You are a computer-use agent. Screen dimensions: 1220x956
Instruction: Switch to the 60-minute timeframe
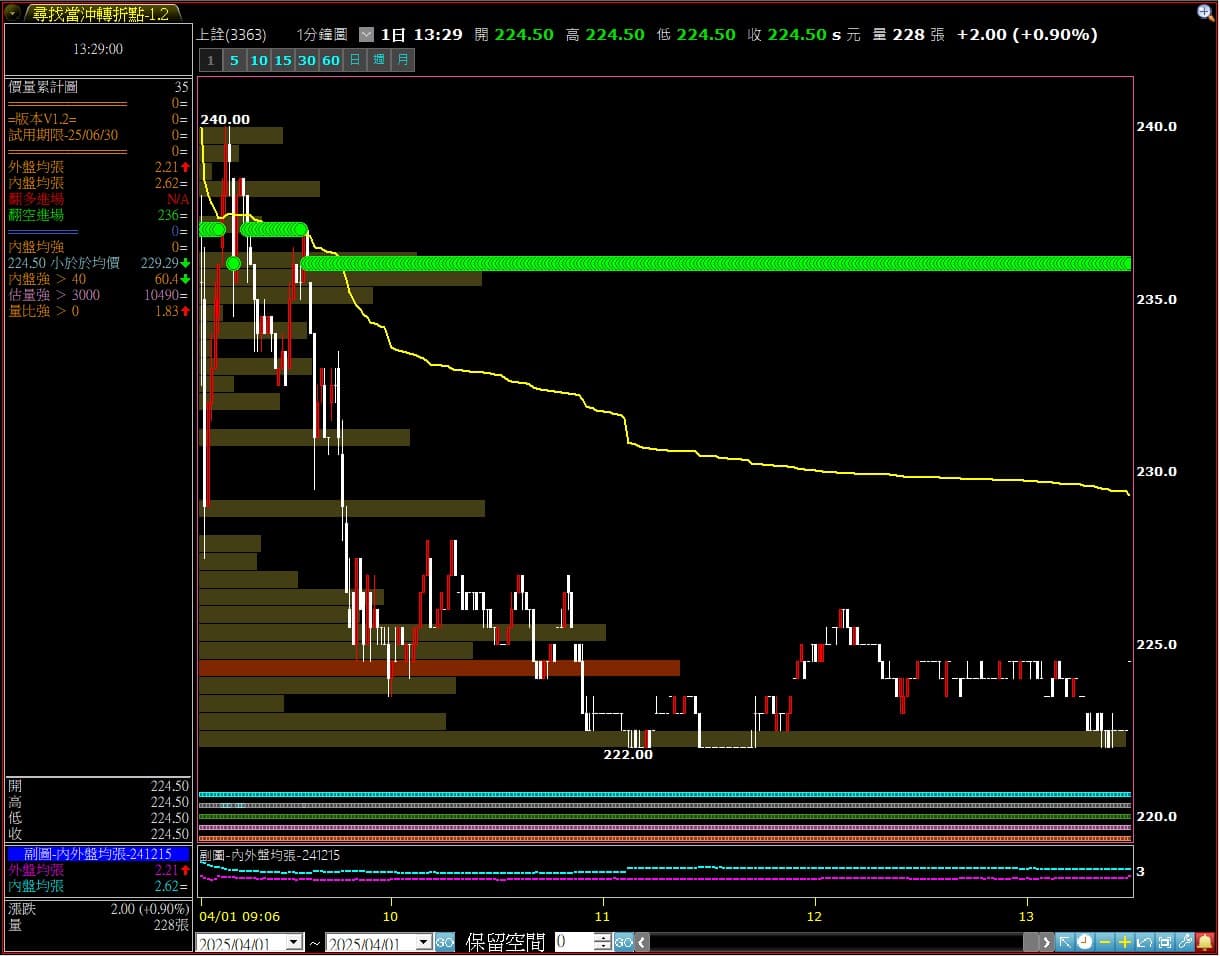click(331, 60)
